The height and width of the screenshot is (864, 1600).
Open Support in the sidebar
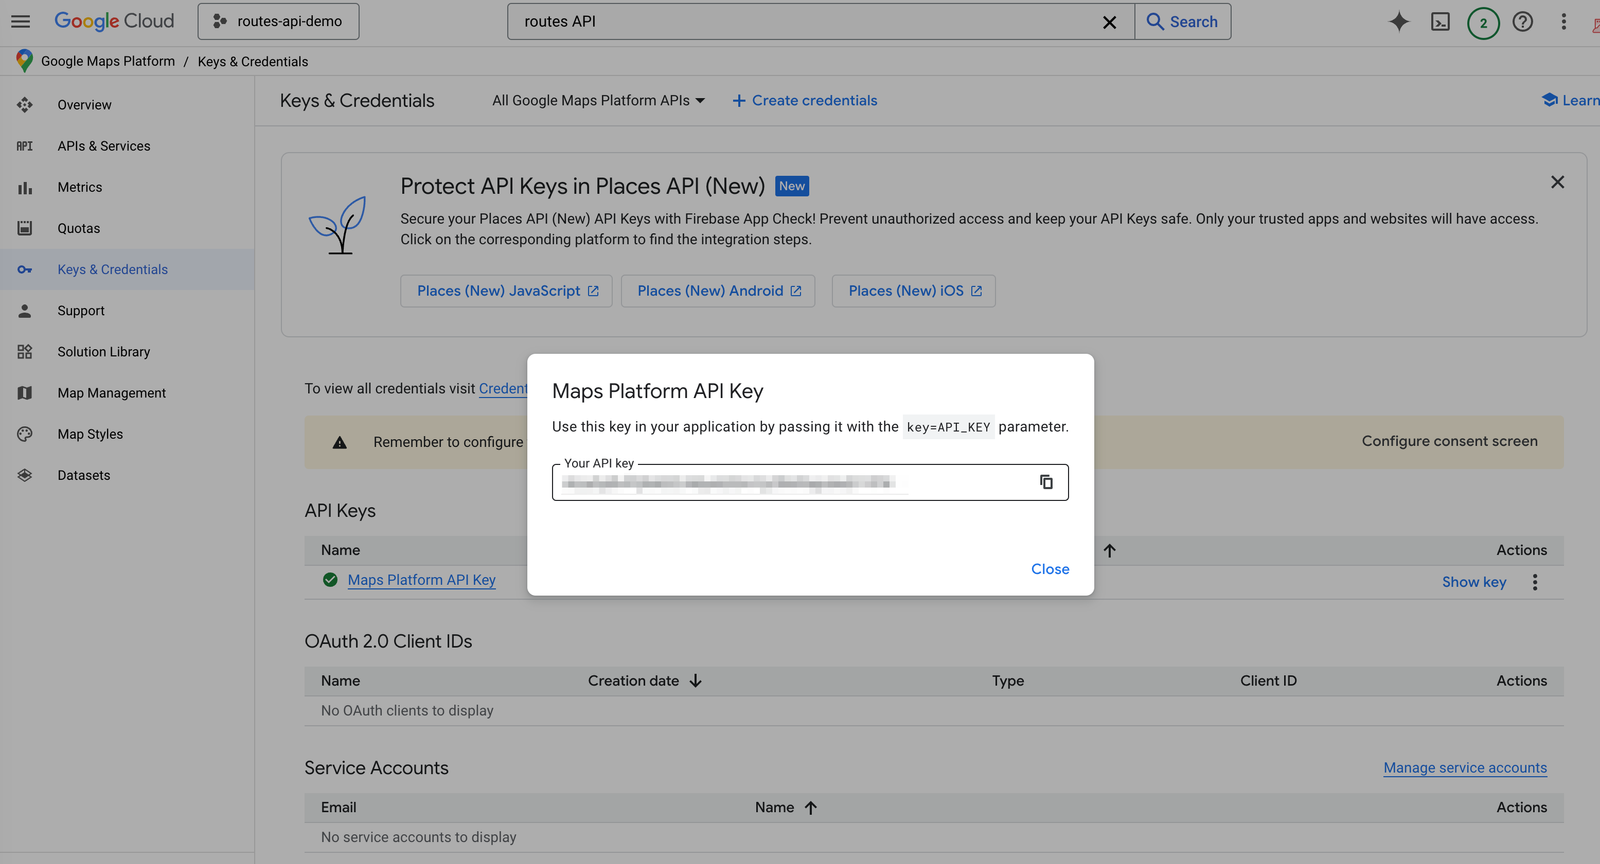(127, 311)
